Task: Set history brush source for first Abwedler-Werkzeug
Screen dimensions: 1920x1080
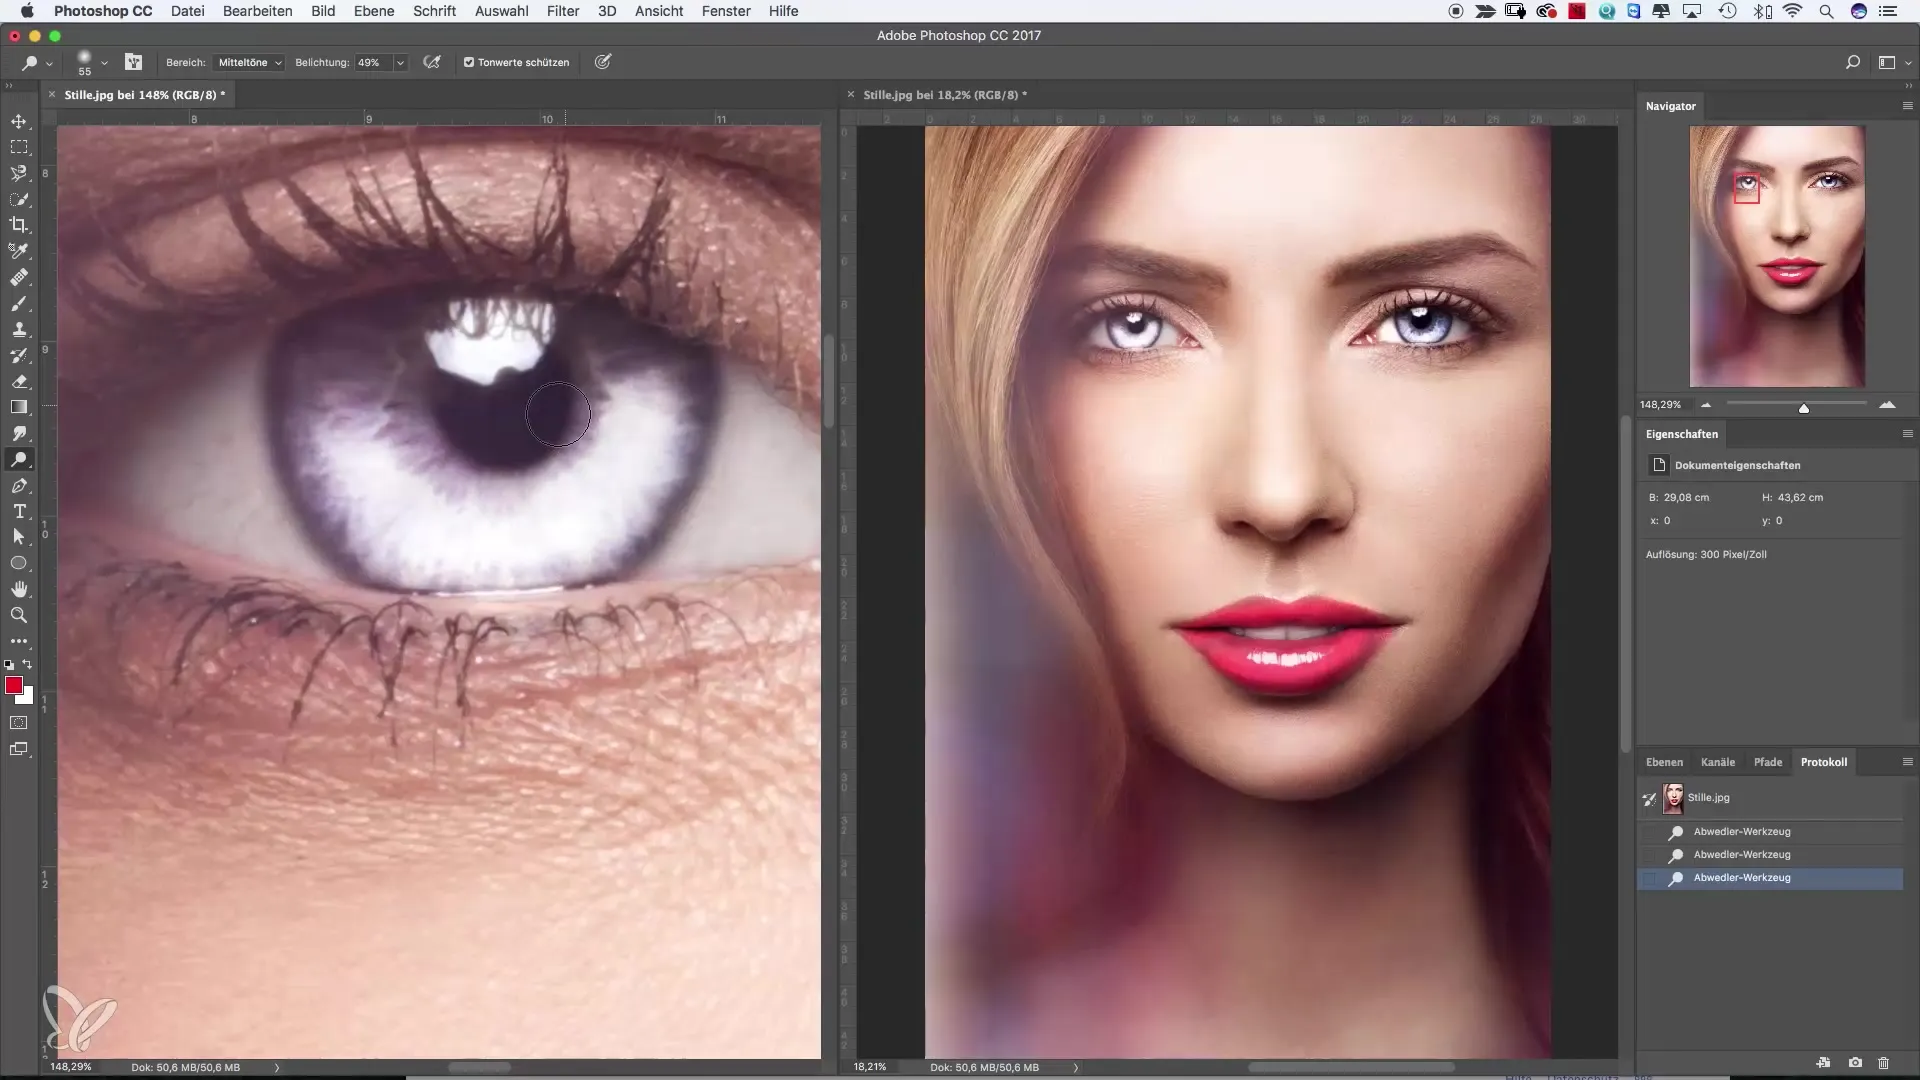Action: click(x=1649, y=832)
